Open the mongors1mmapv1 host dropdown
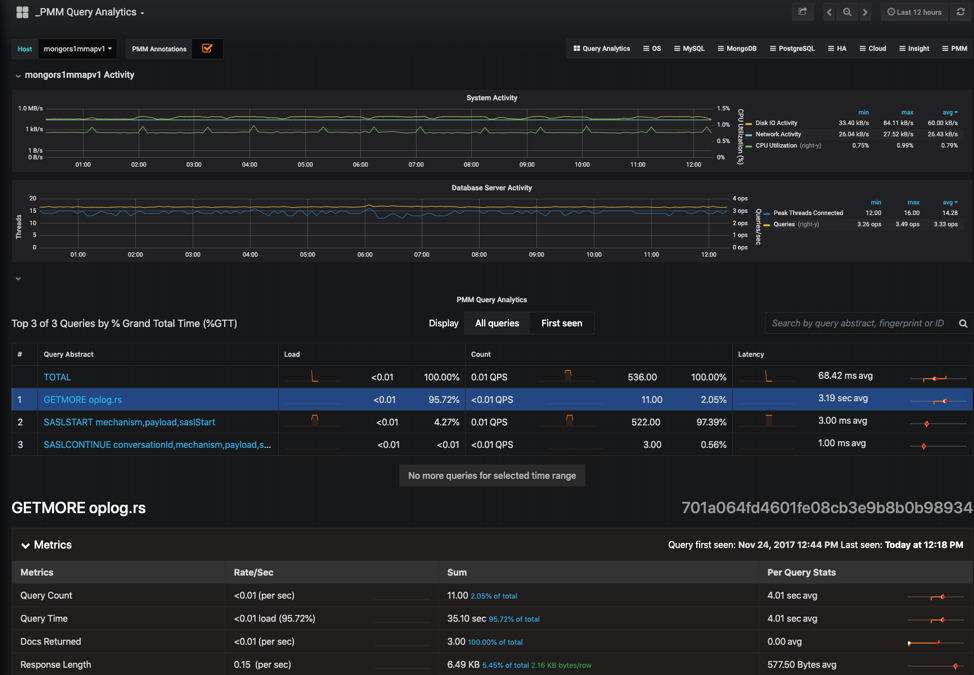The width and height of the screenshot is (974, 675). point(77,47)
